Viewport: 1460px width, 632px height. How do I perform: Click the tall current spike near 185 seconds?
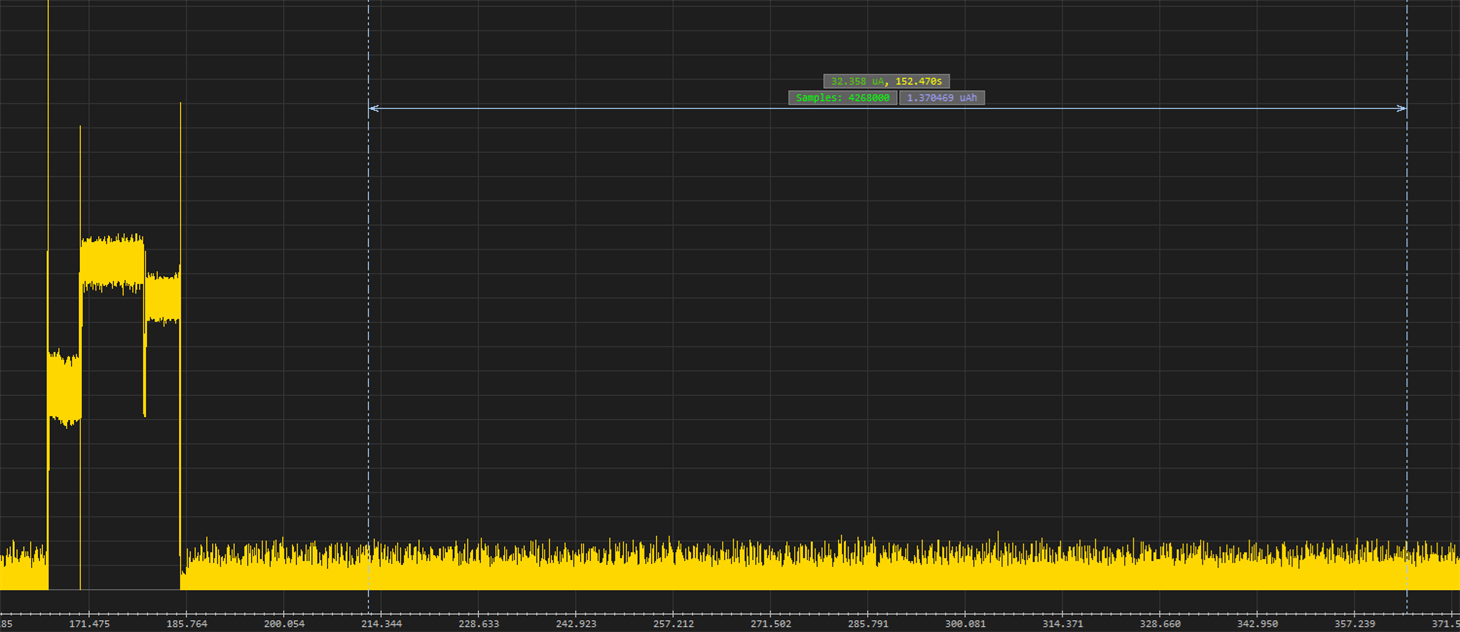(x=179, y=300)
